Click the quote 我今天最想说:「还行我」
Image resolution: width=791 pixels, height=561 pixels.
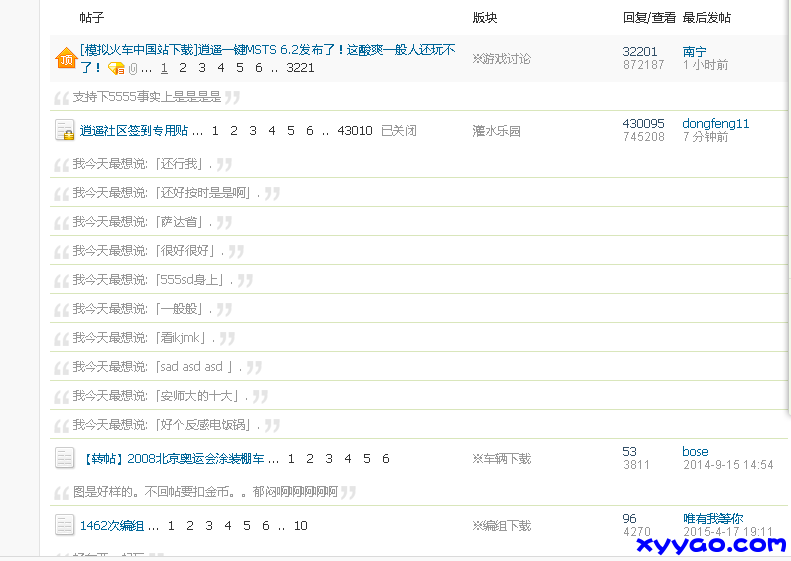click(x=142, y=164)
